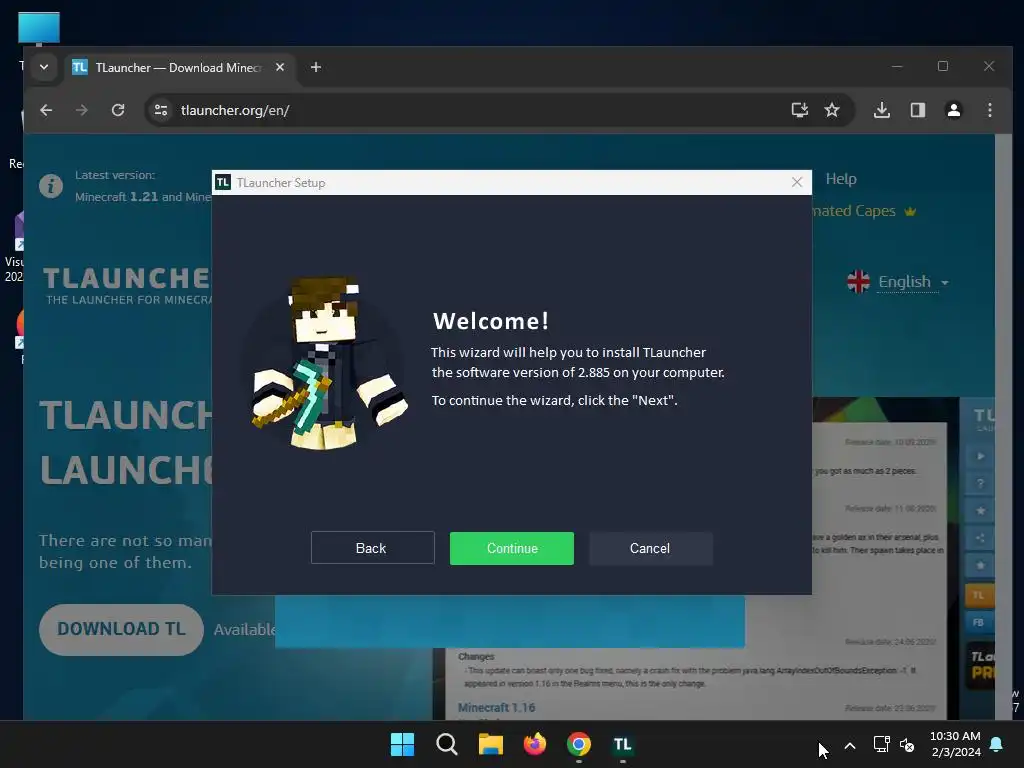The image size is (1024, 768).
Task: Click the green Continue button
Action: [511, 548]
